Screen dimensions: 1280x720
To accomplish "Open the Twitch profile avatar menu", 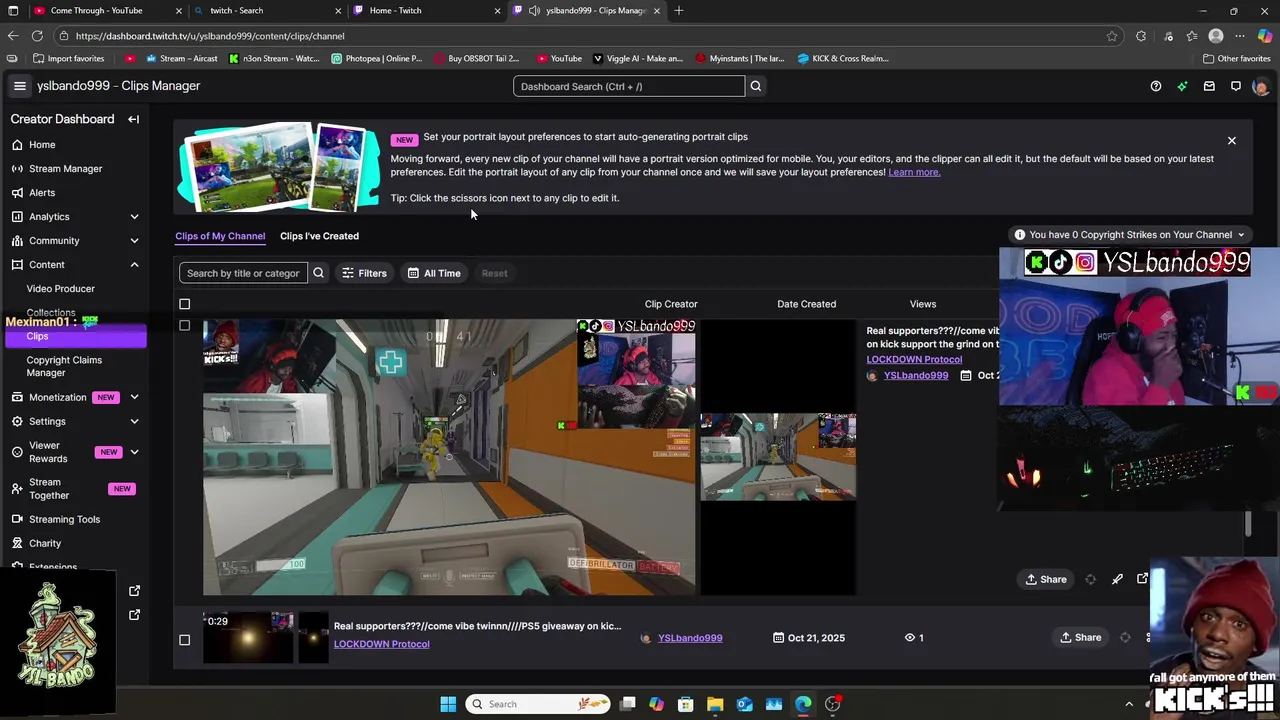I will click(1260, 86).
